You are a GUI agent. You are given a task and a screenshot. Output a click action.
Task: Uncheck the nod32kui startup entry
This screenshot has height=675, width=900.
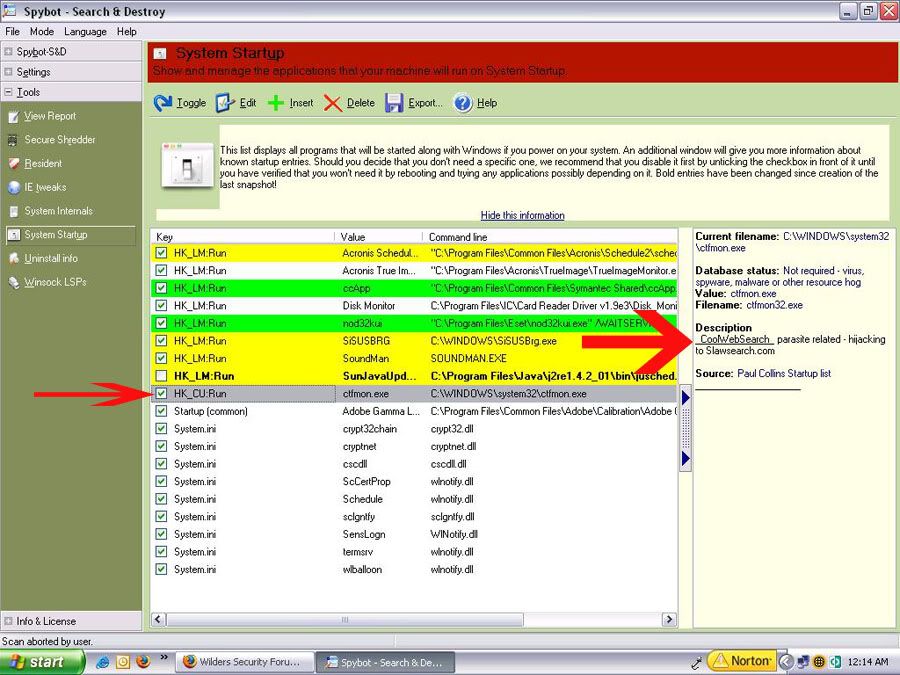[x=161, y=323]
